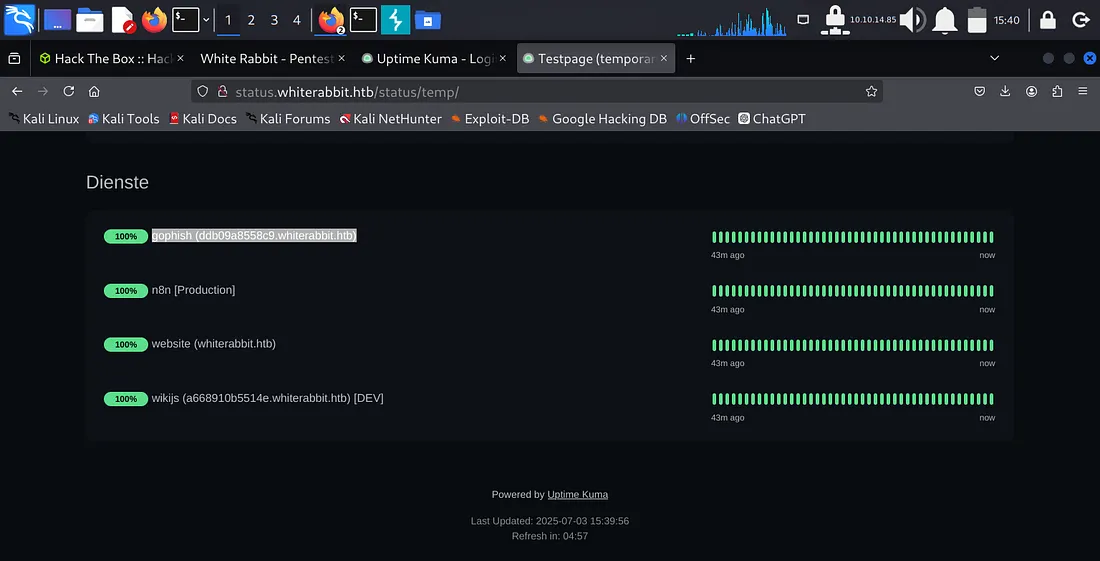Go to the Firefox home page
Image resolution: width=1100 pixels, height=561 pixels.
tap(94, 91)
